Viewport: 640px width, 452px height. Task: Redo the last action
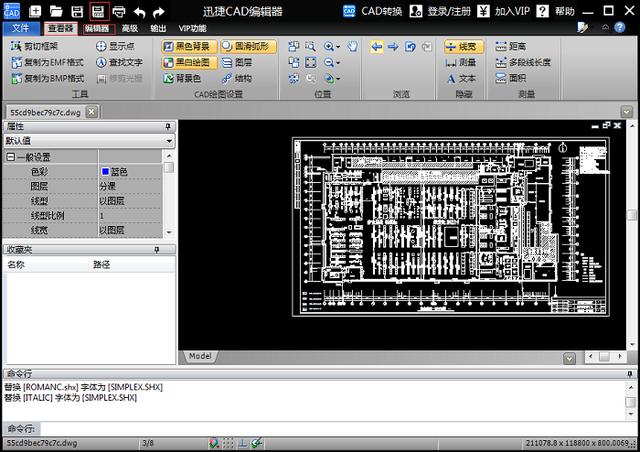pyautogui.click(x=159, y=12)
